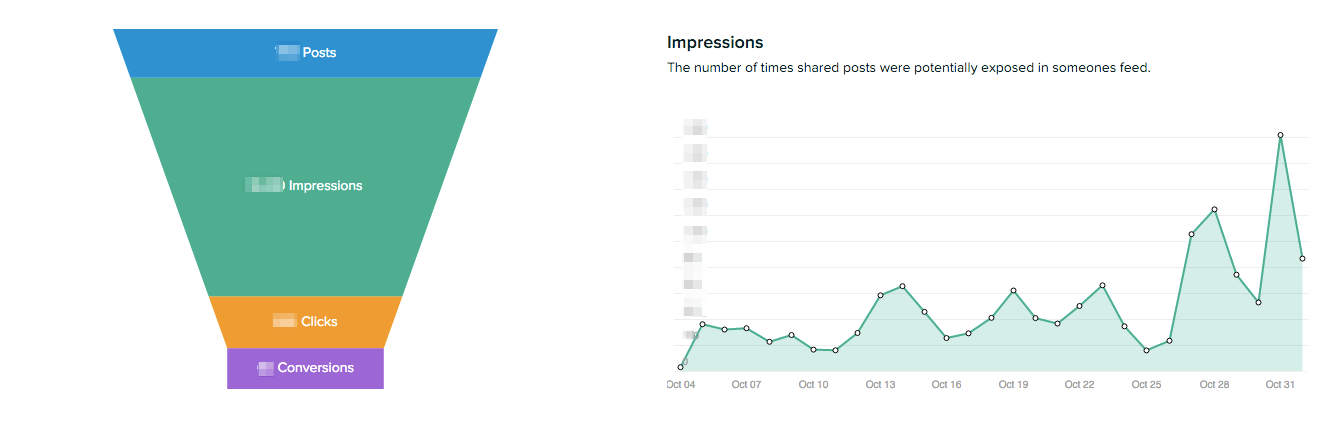Click the Impressions chart heading

tap(715, 42)
